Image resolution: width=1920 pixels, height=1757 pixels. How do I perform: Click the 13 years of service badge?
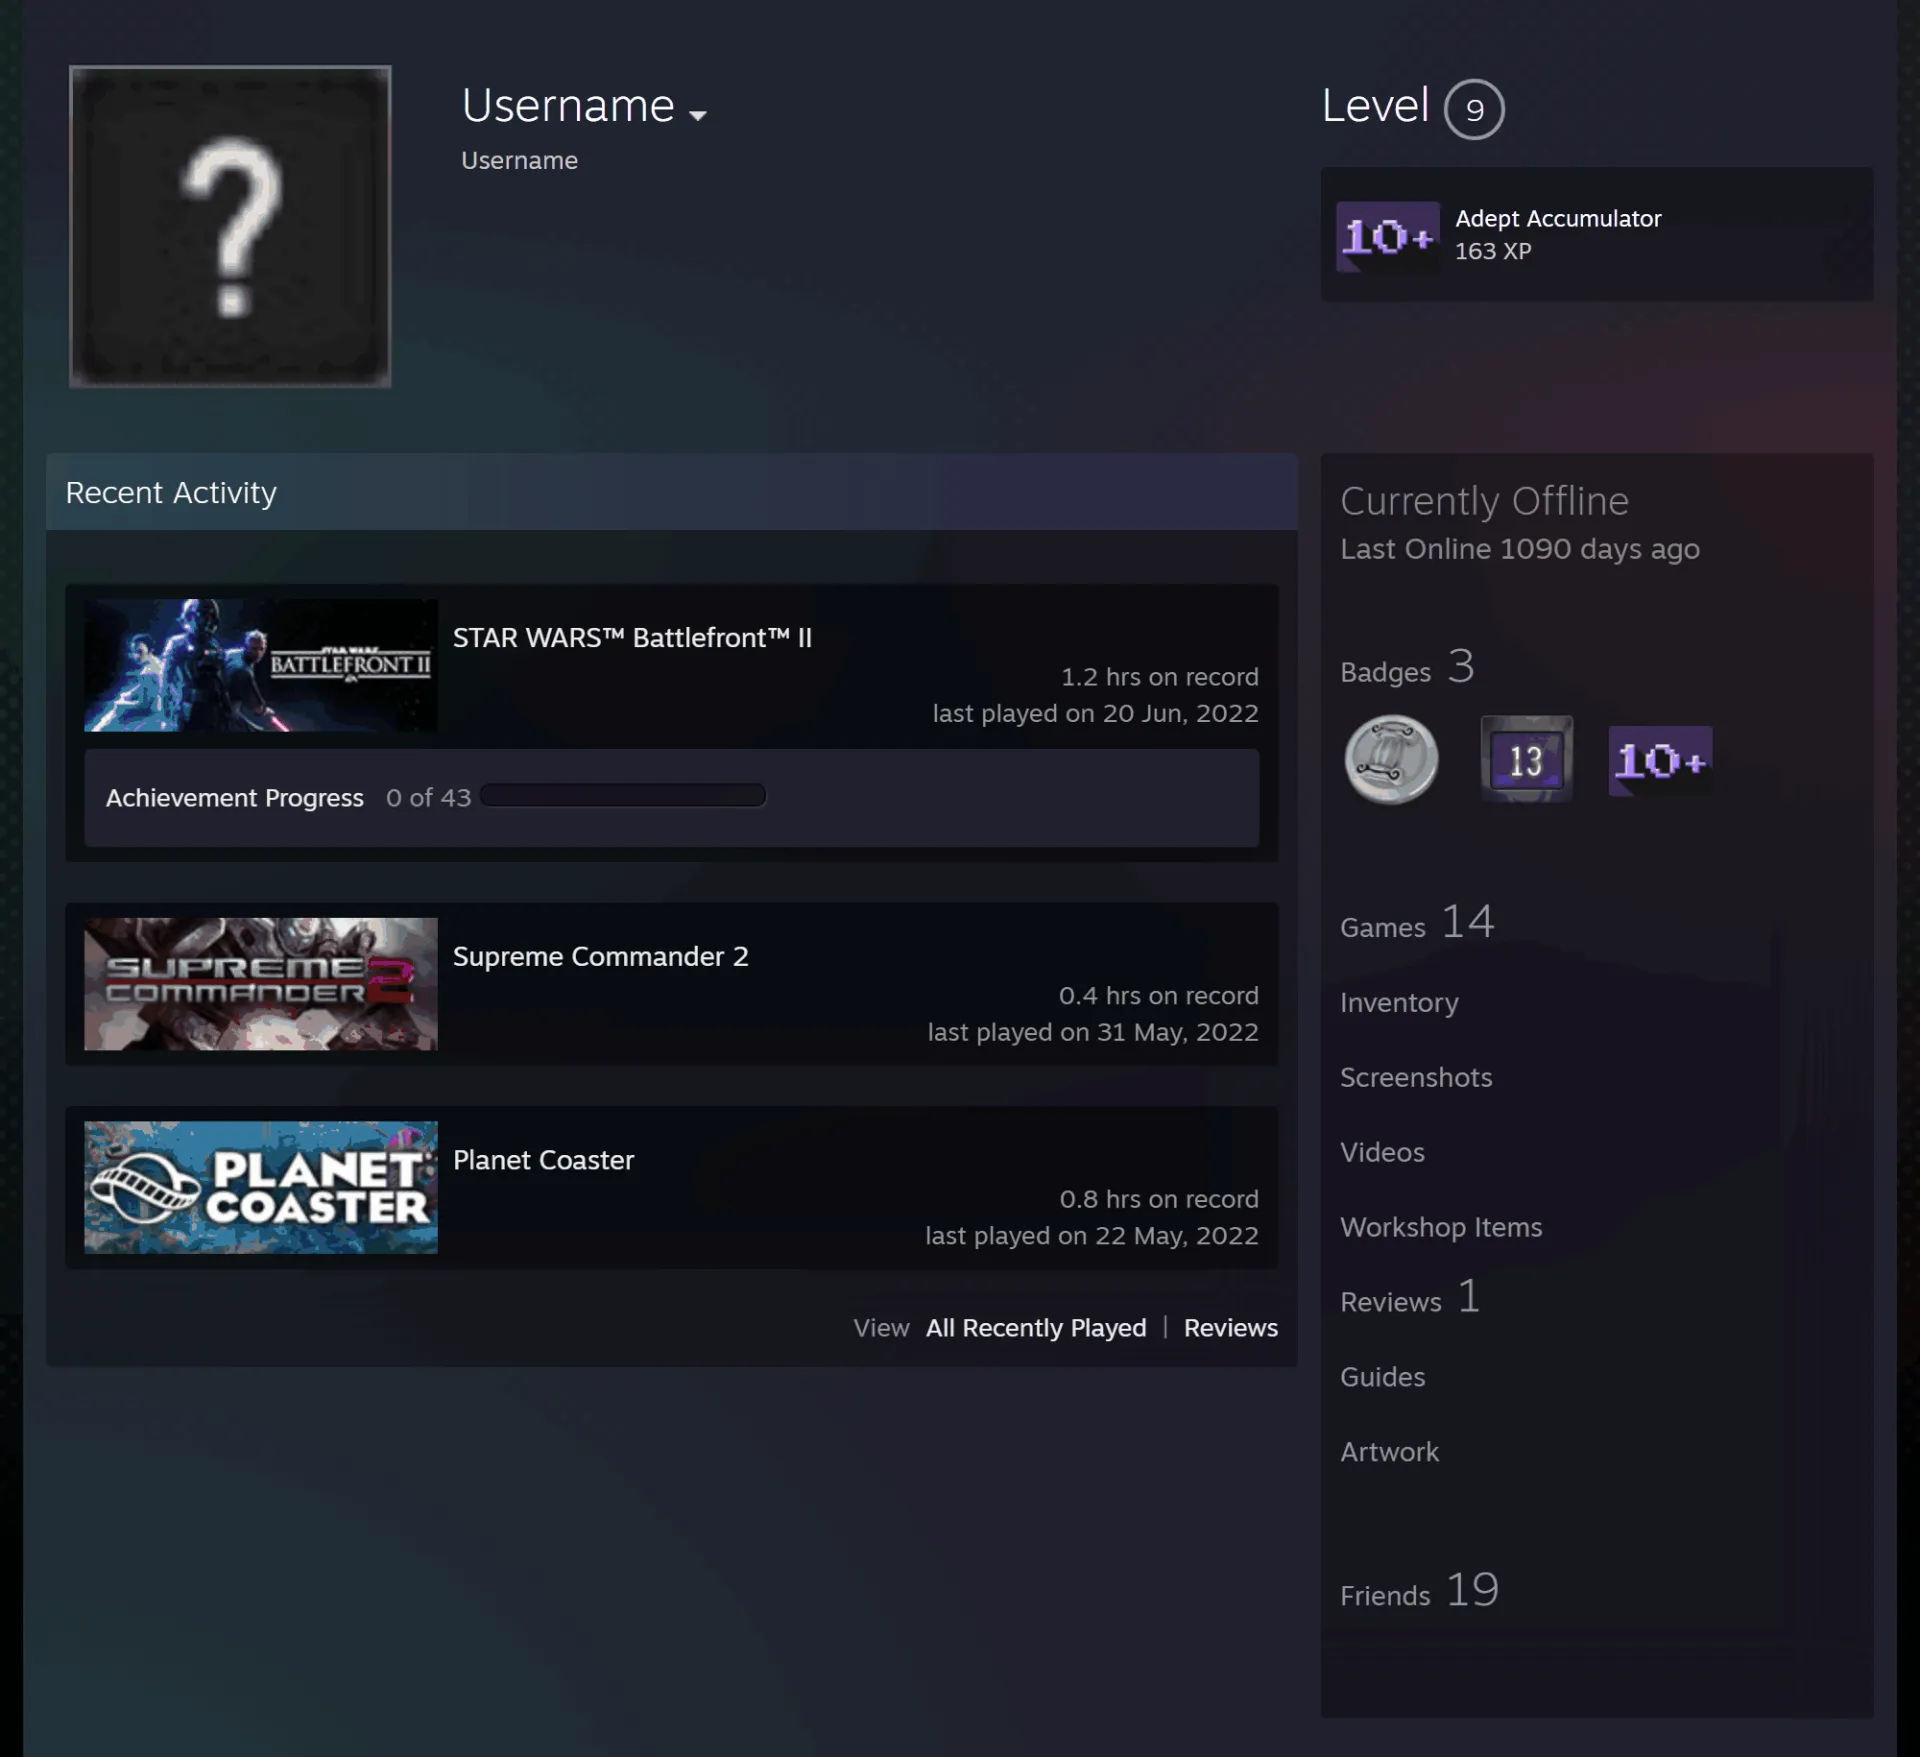click(1526, 759)
